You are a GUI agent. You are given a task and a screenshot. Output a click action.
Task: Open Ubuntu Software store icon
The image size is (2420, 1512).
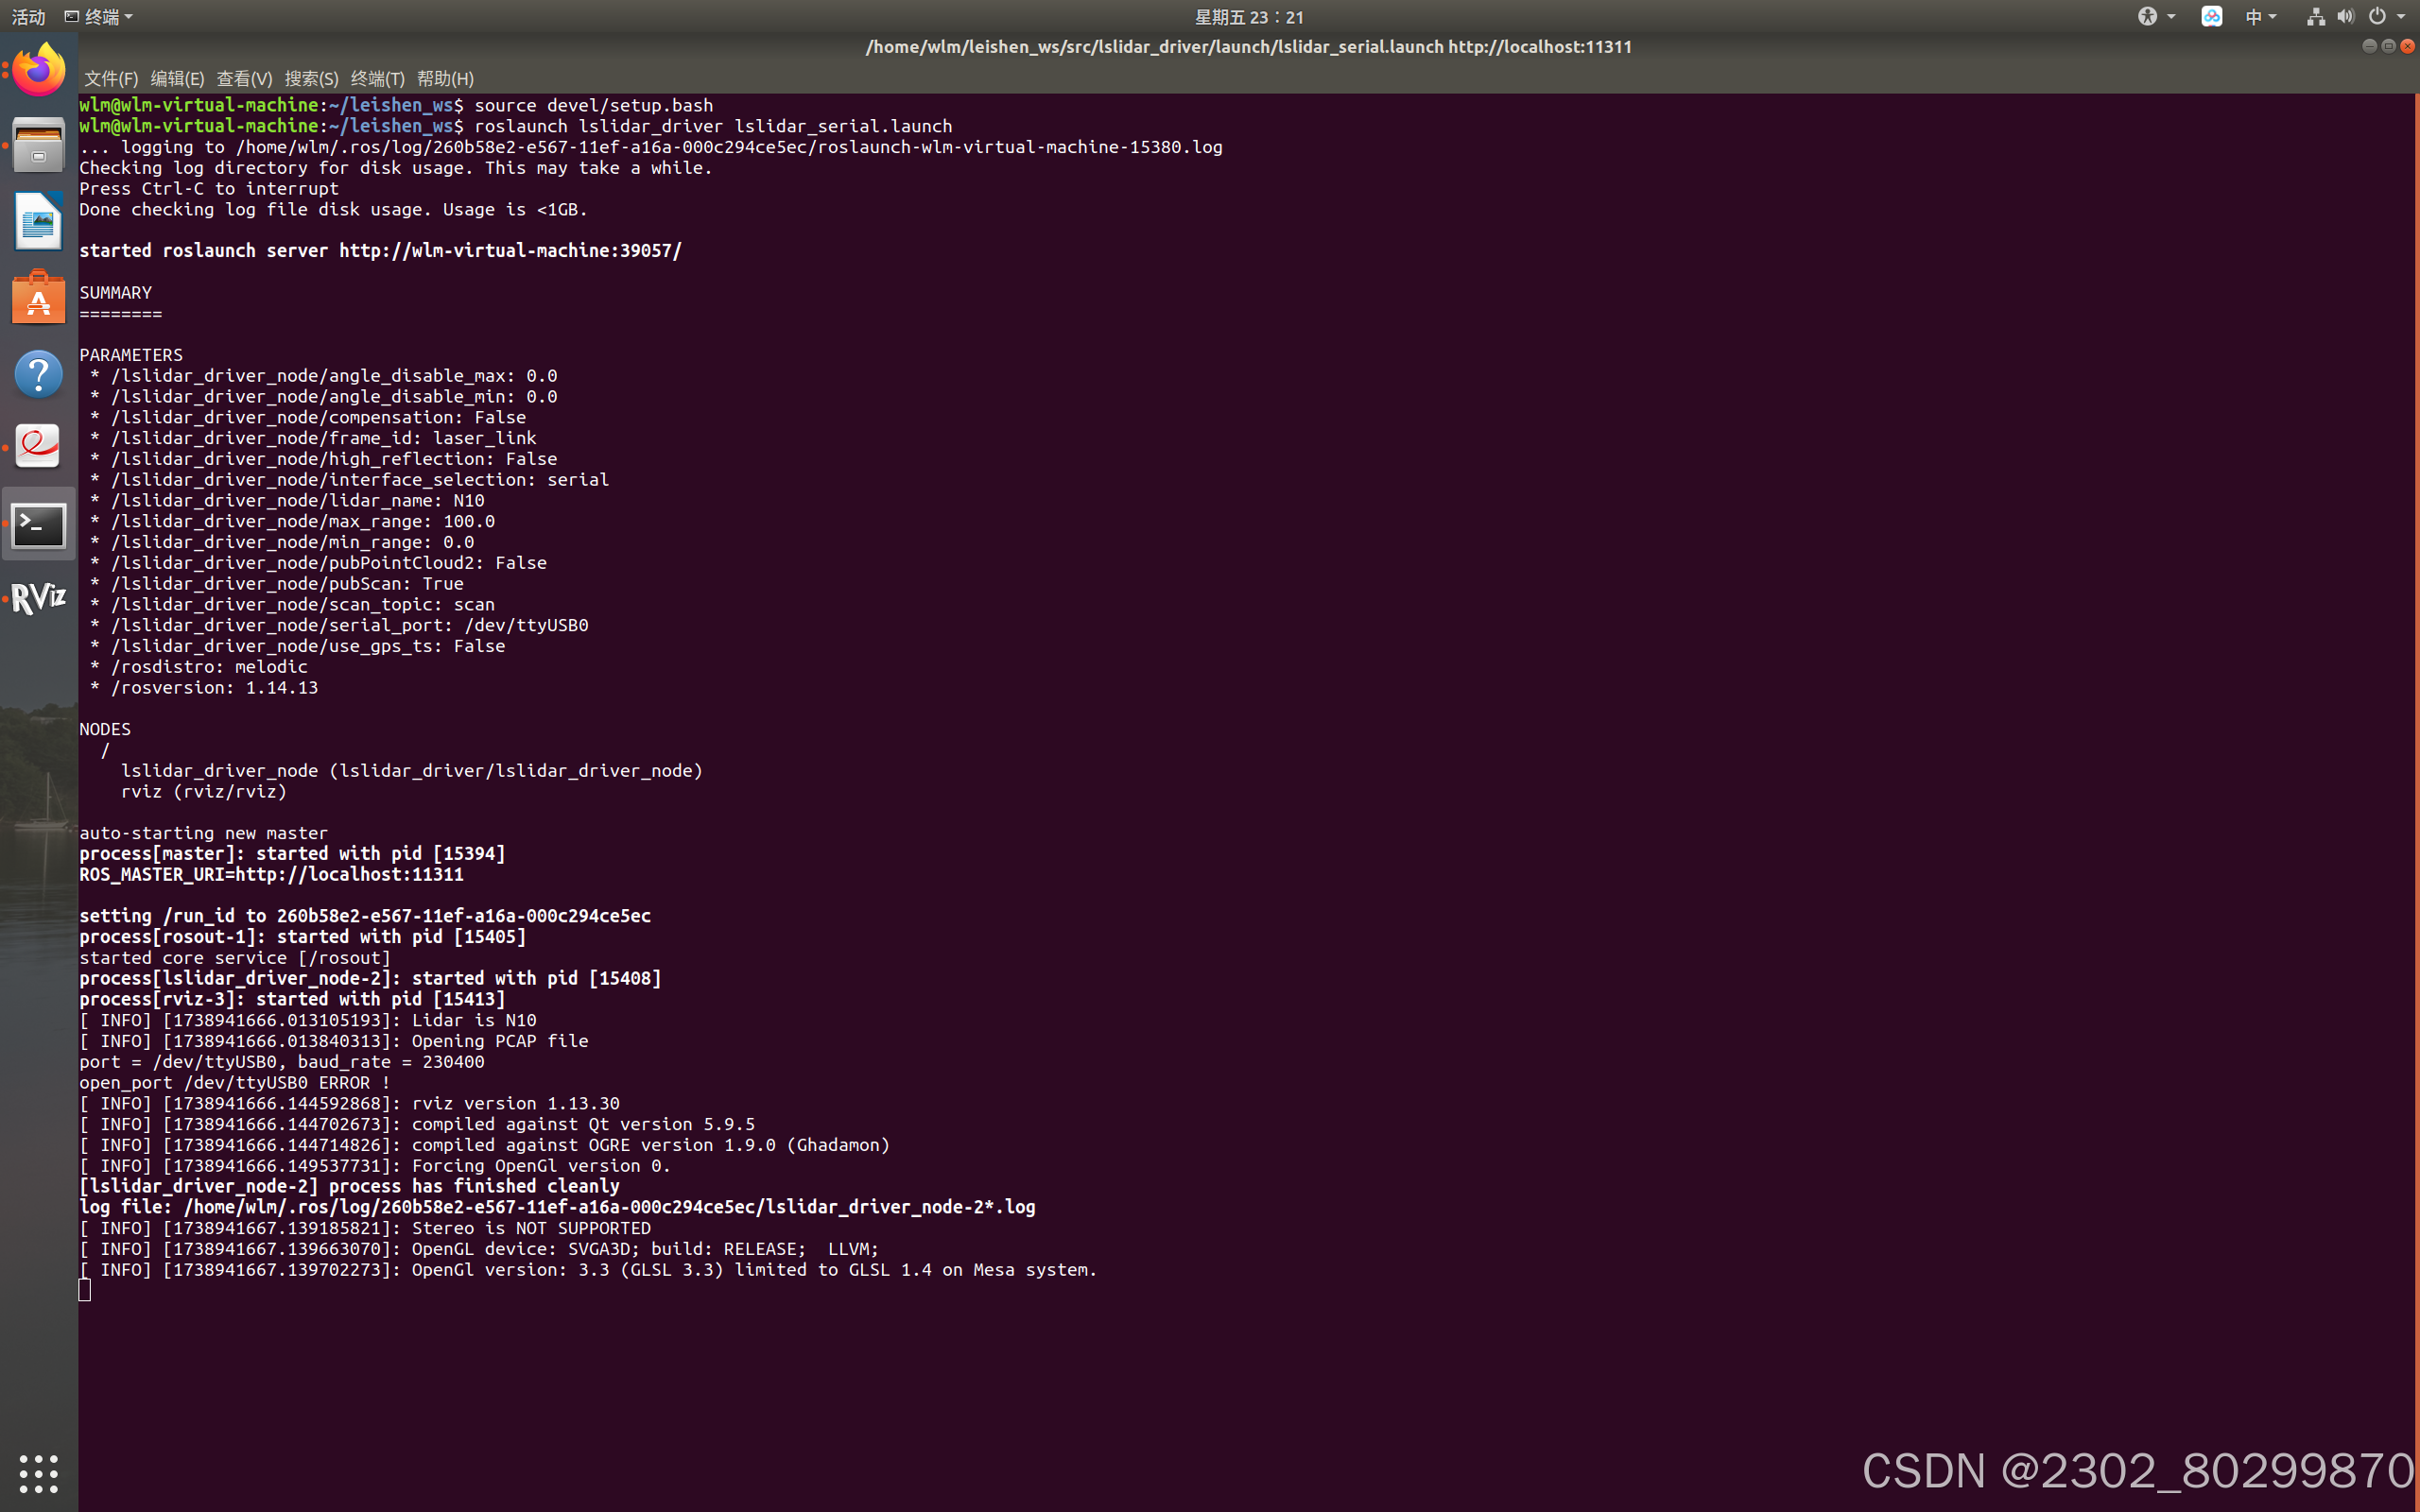(38, 297)
